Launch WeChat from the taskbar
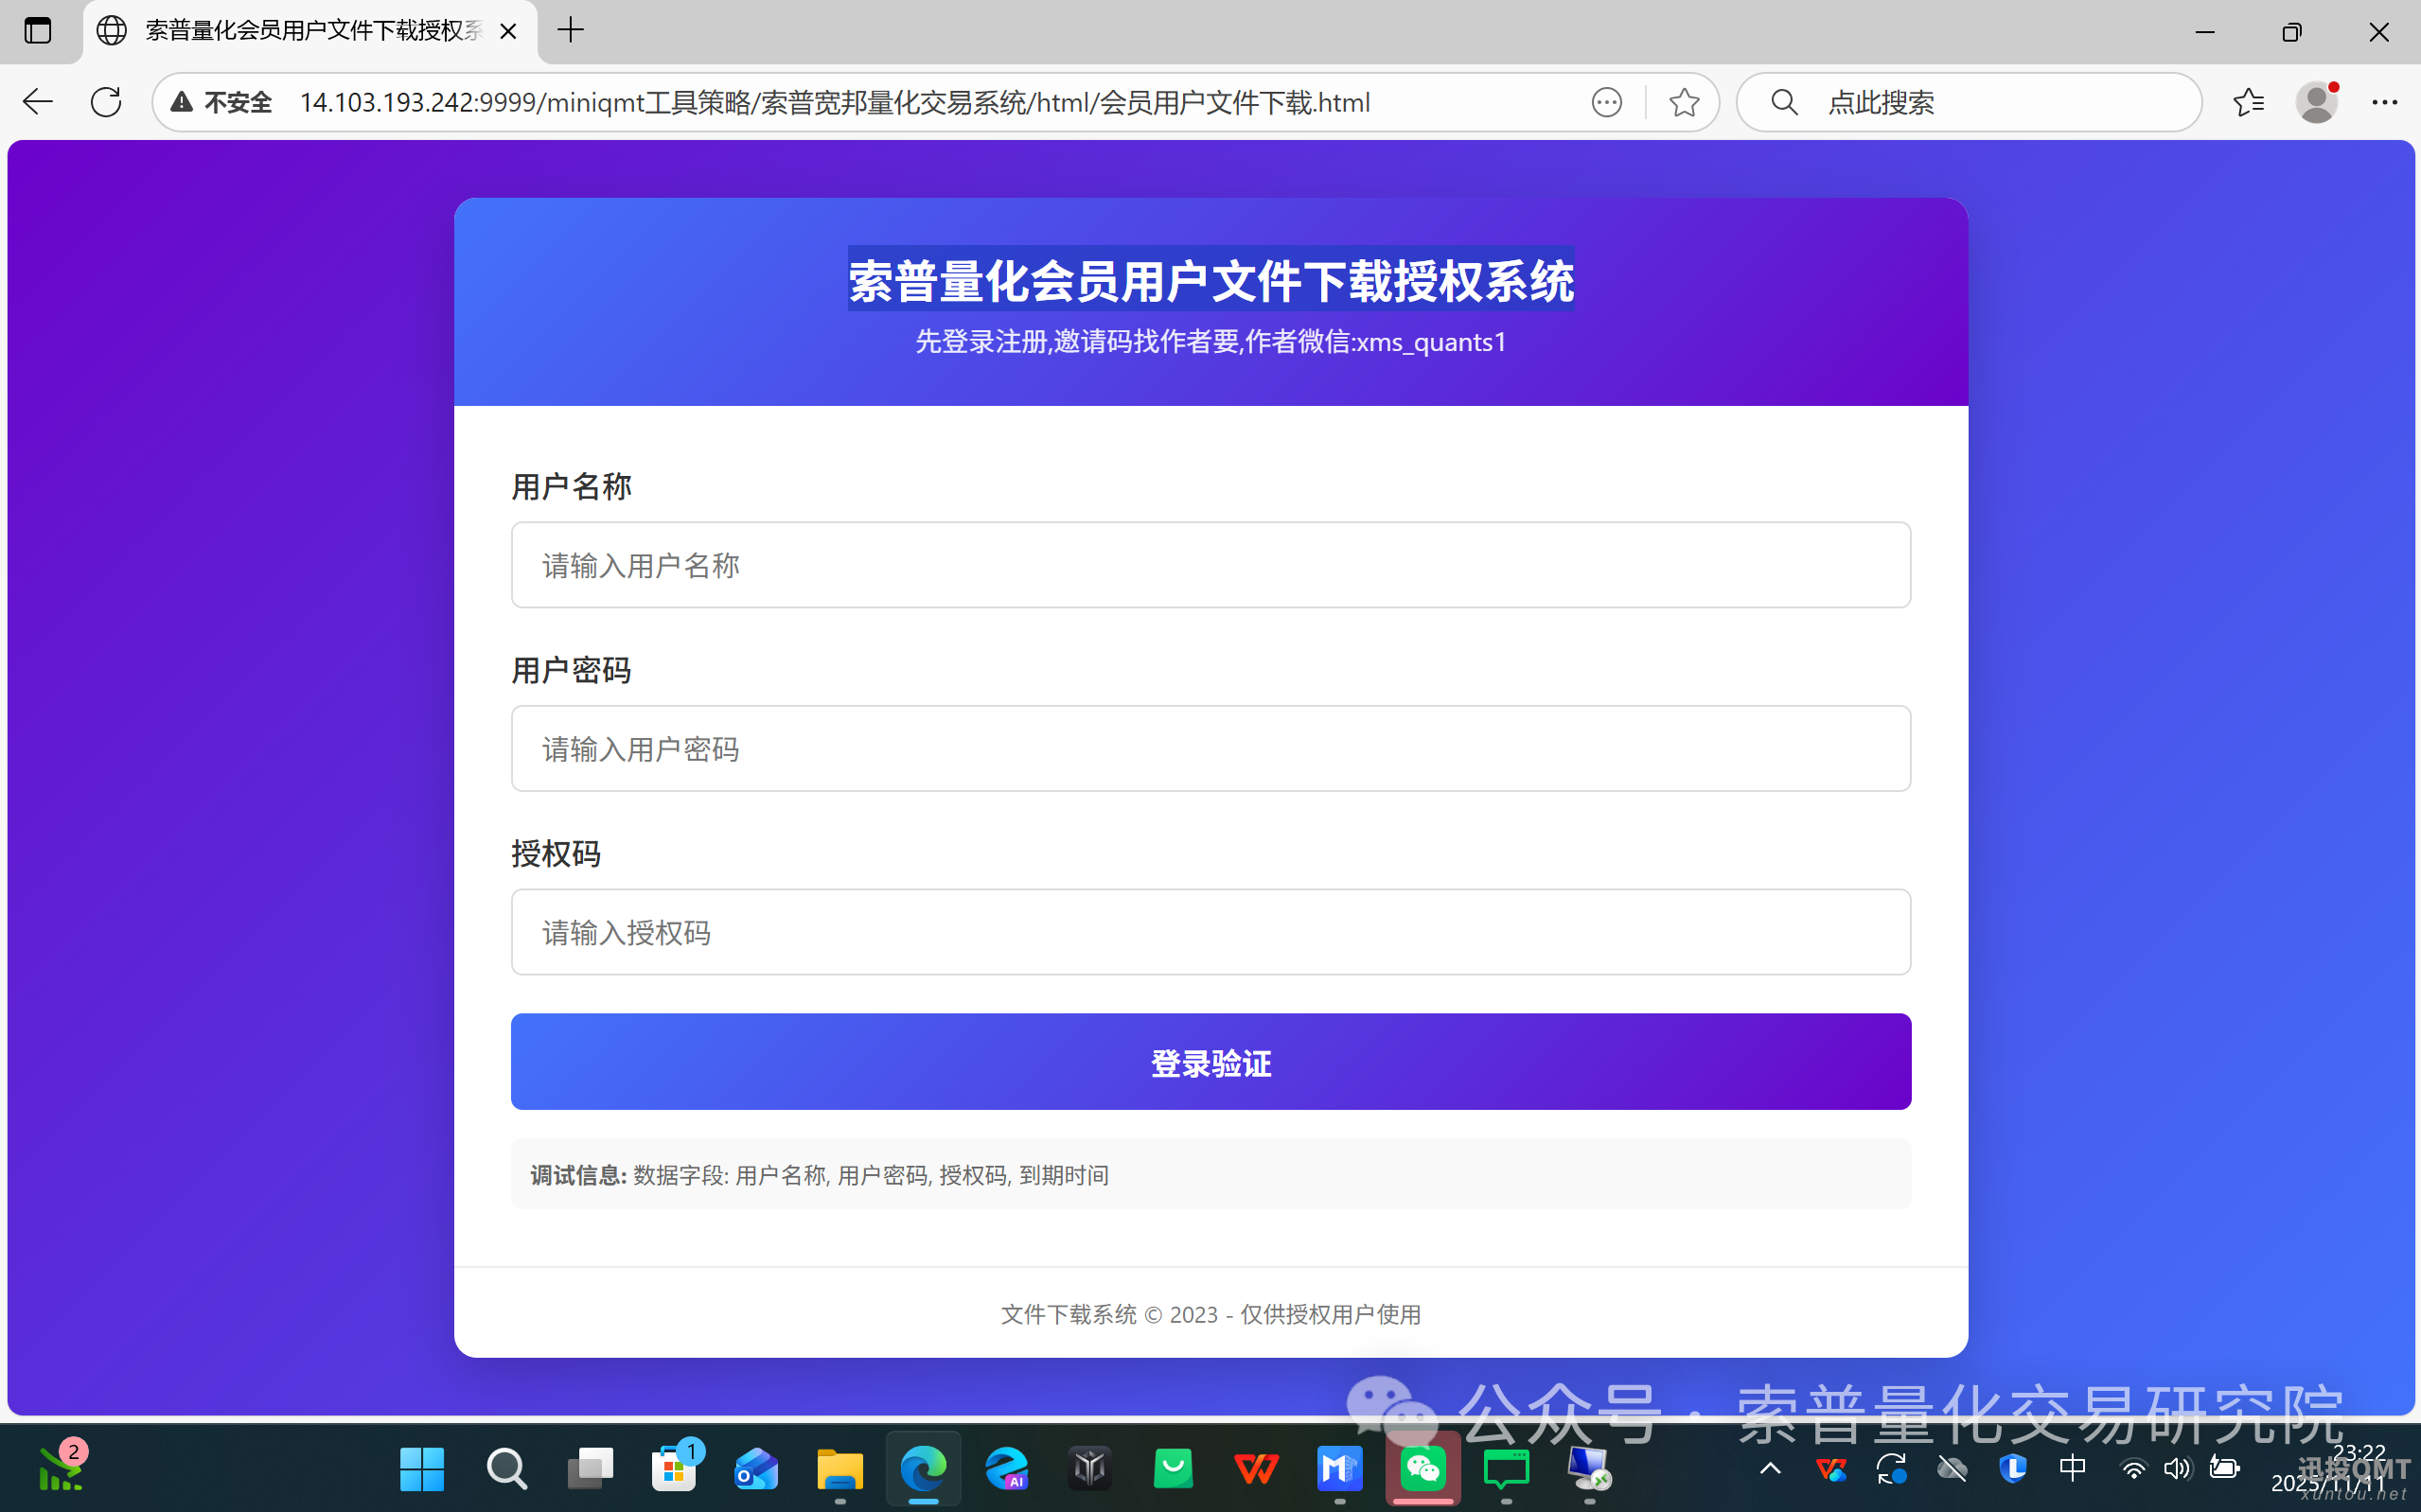Viewport: 2421px width, 1512px height. coord(1423,1469)
